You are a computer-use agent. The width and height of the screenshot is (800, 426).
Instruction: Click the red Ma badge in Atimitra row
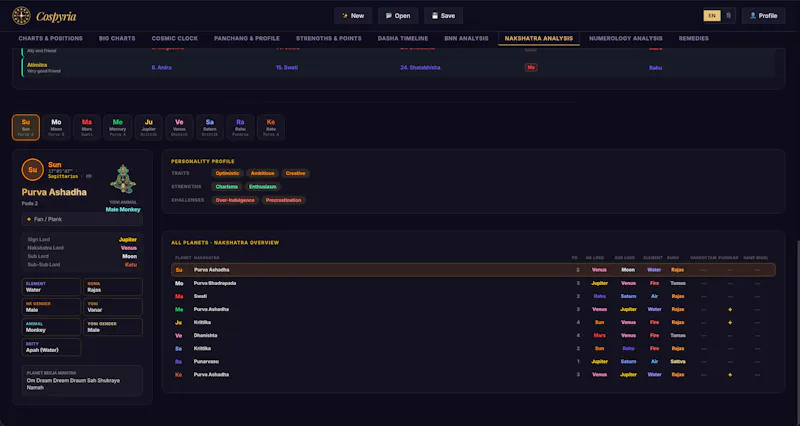(x=531, y=67)
